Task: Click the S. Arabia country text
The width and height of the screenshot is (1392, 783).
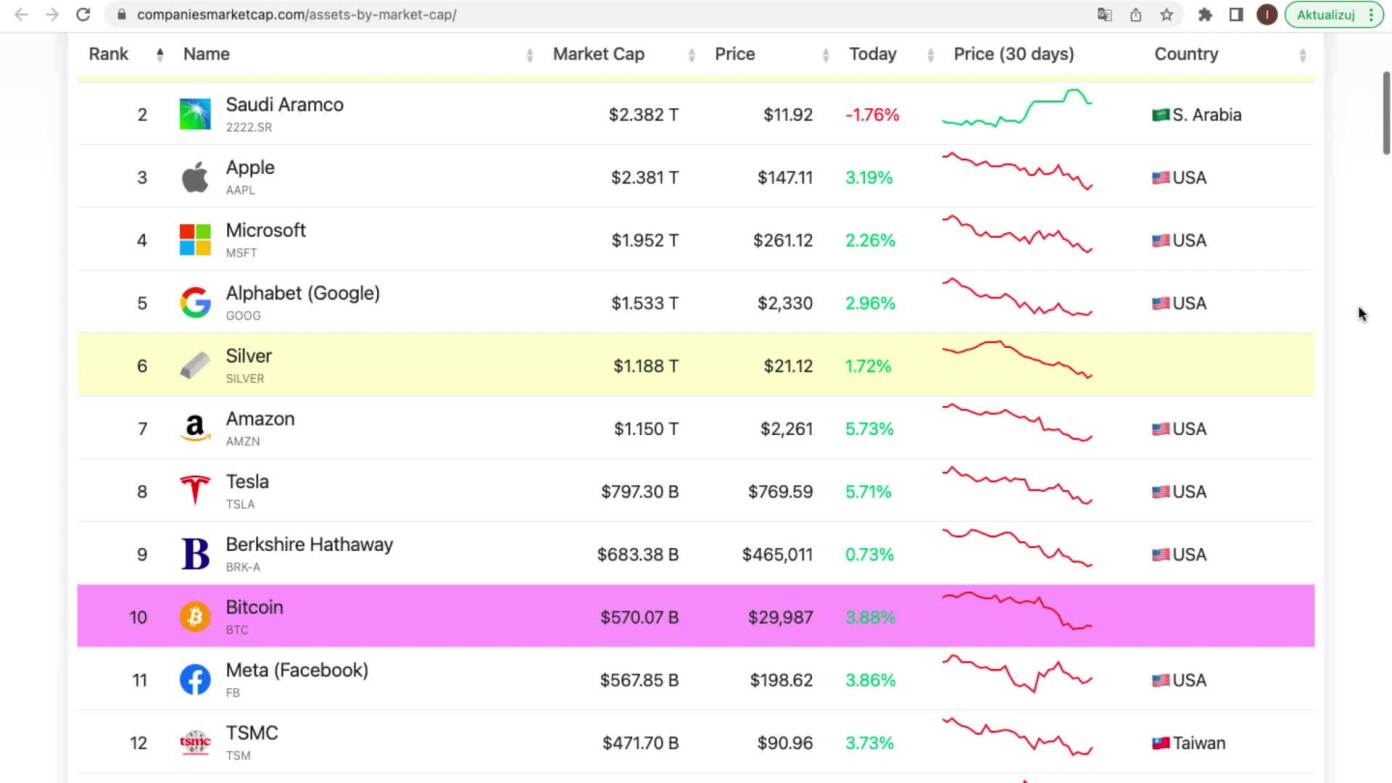Action: (x=1207, y=115)
